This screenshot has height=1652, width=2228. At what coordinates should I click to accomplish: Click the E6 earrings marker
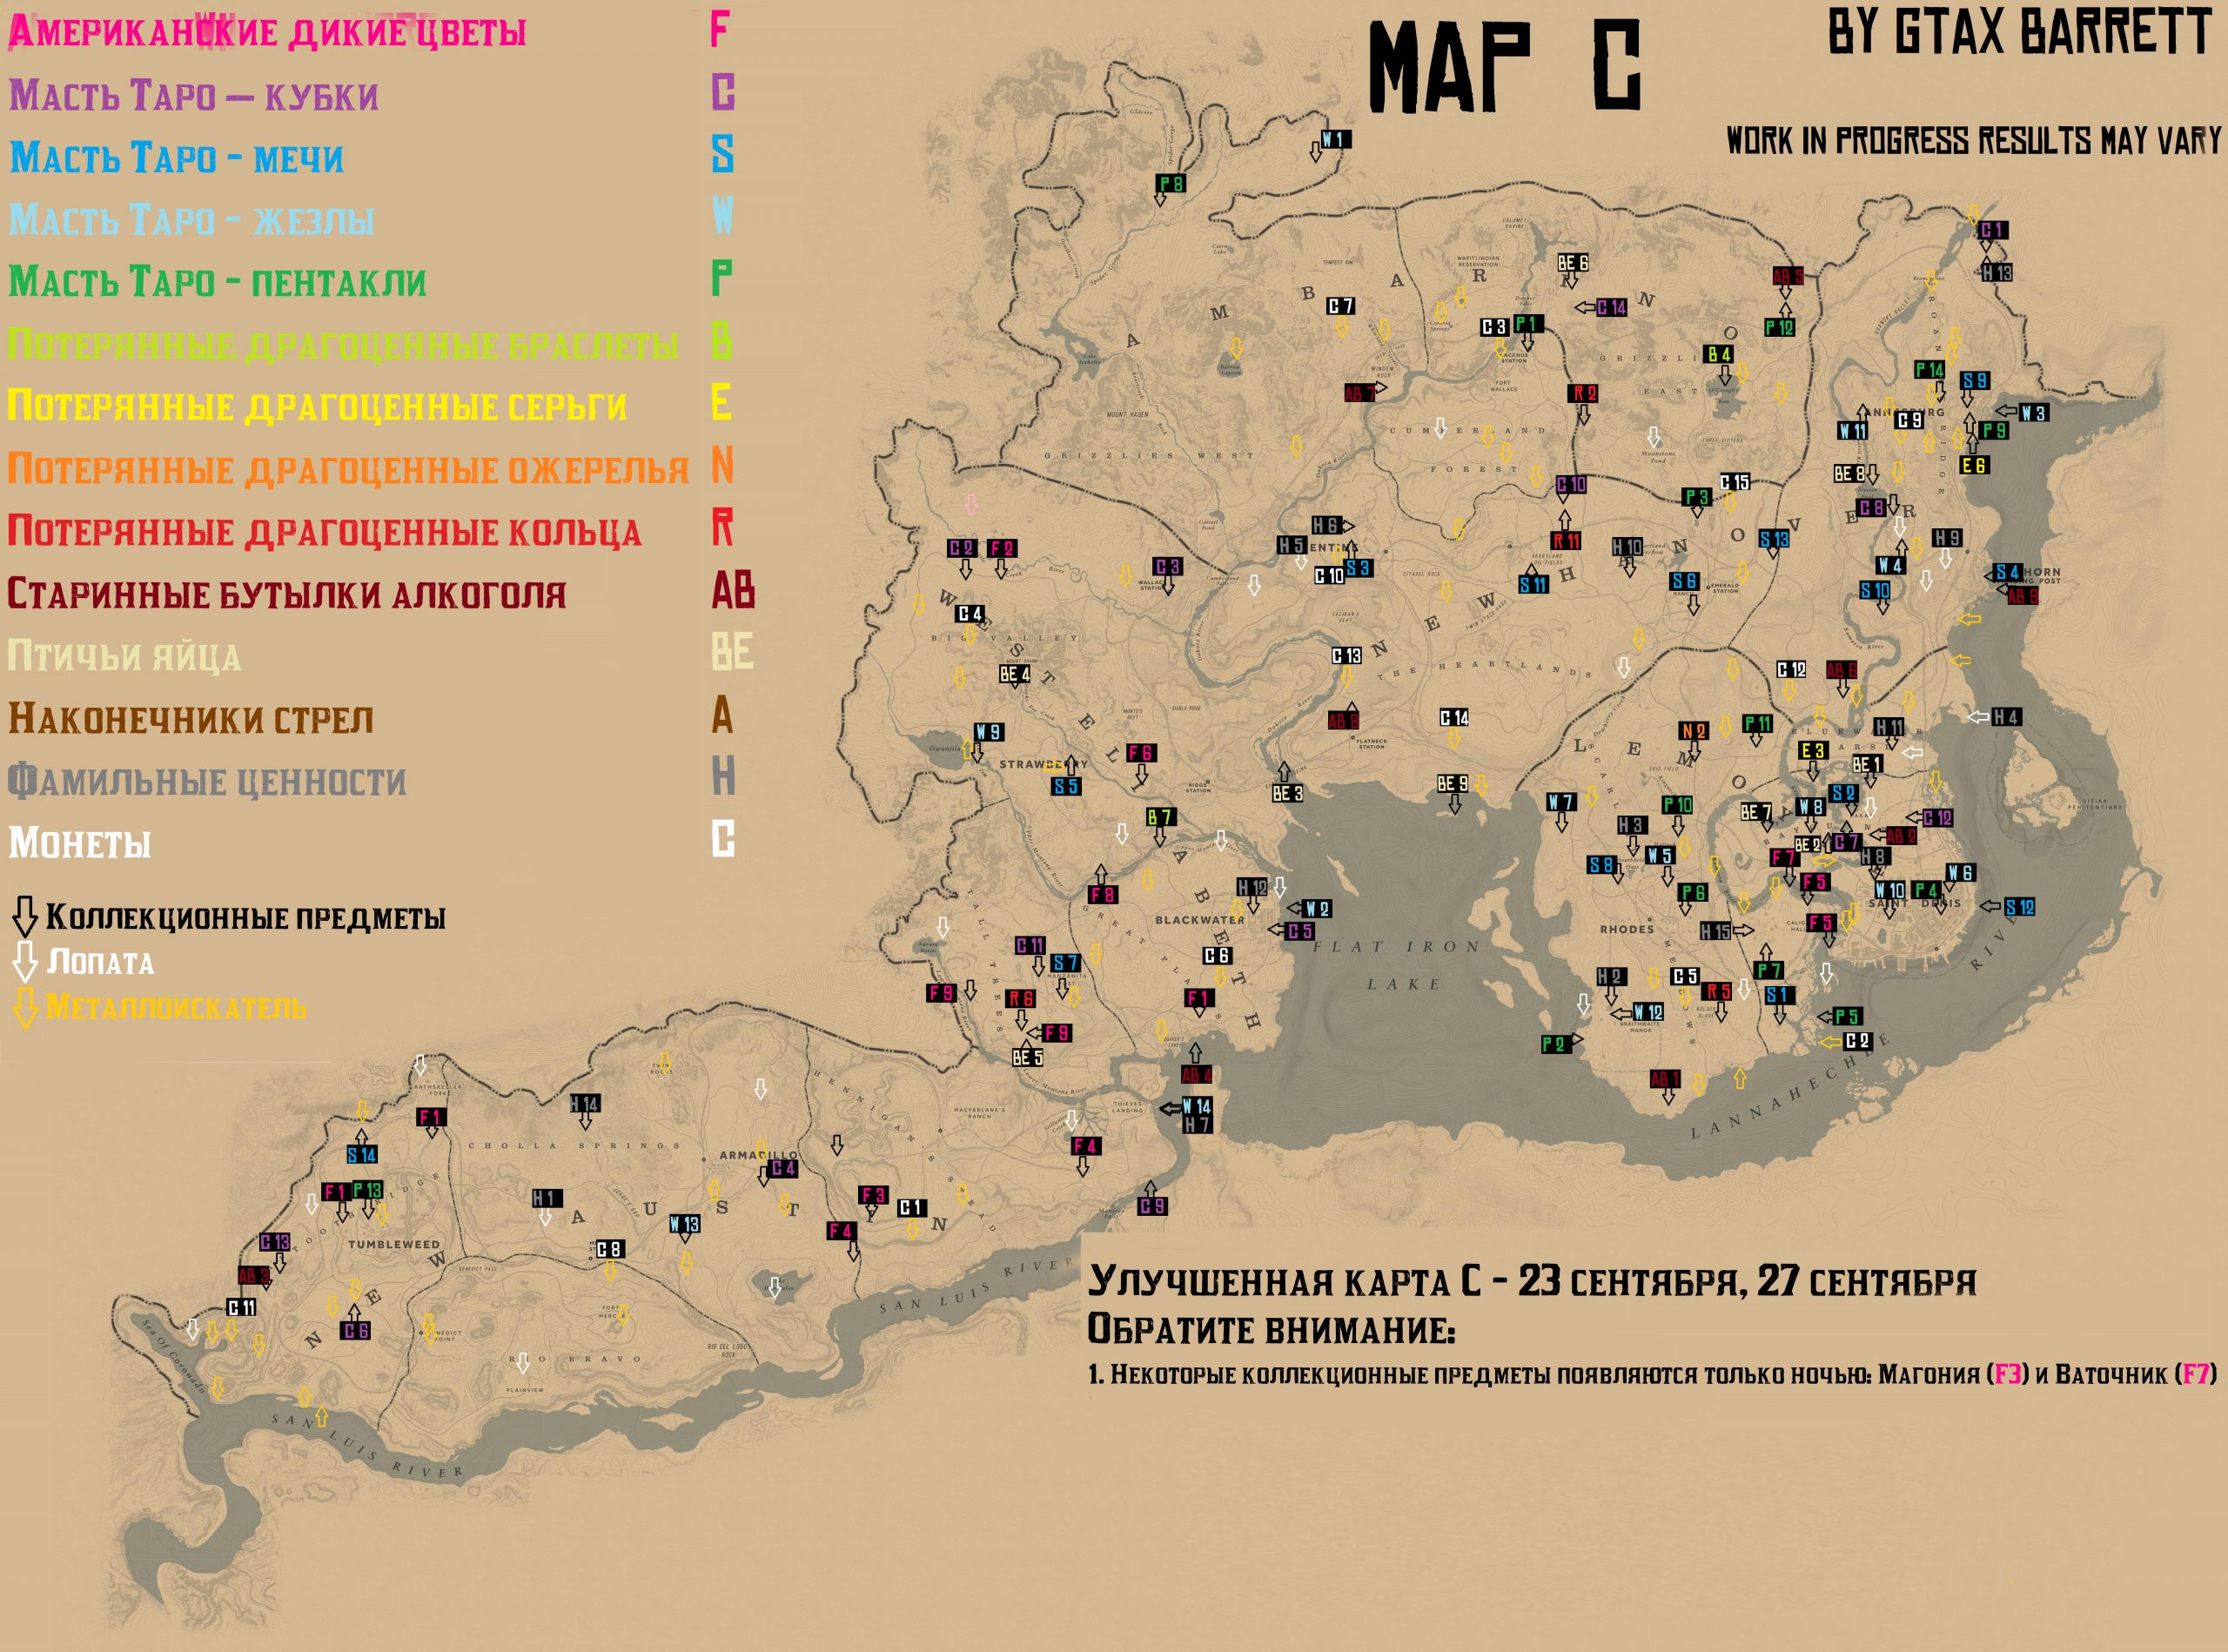coord(1973,466)
